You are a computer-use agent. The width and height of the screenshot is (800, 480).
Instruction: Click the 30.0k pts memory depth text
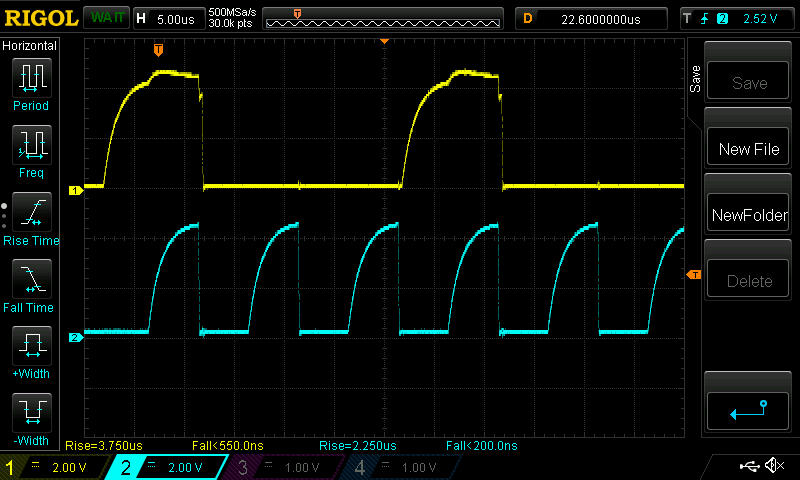pos(230,23)
